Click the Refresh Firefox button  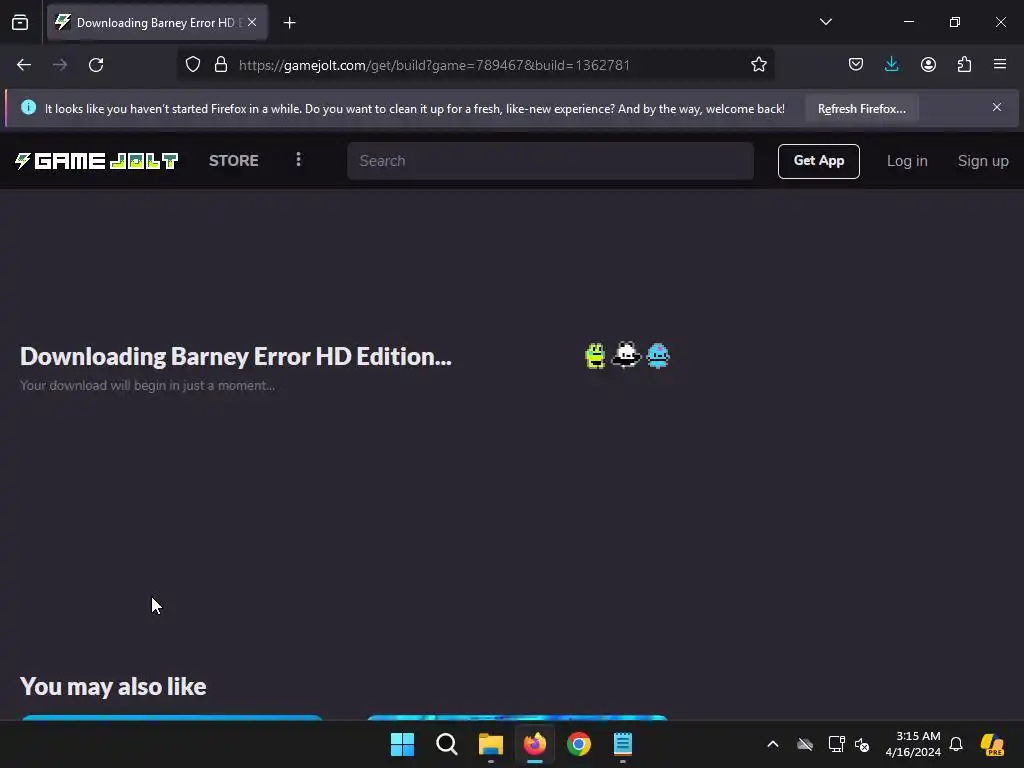click(861, 108)
